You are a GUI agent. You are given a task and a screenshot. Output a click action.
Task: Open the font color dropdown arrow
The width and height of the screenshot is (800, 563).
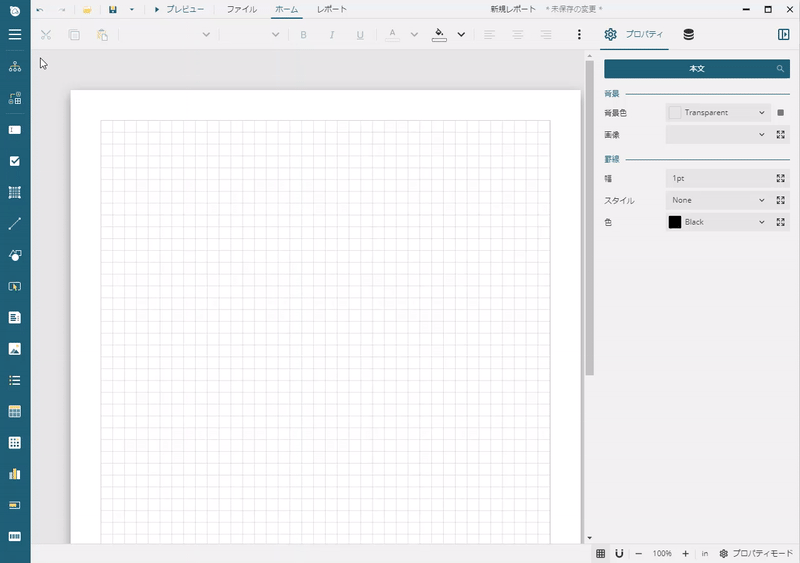[414, 35]
